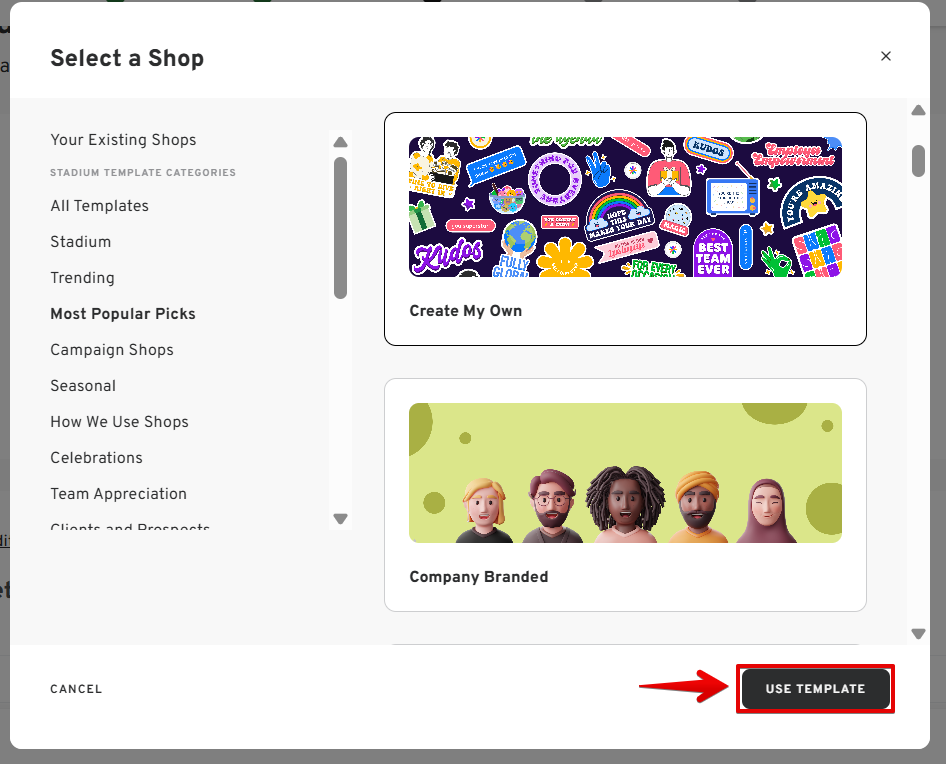Select Team Appreciation category

pyautogui.click(x=118, y=494)
